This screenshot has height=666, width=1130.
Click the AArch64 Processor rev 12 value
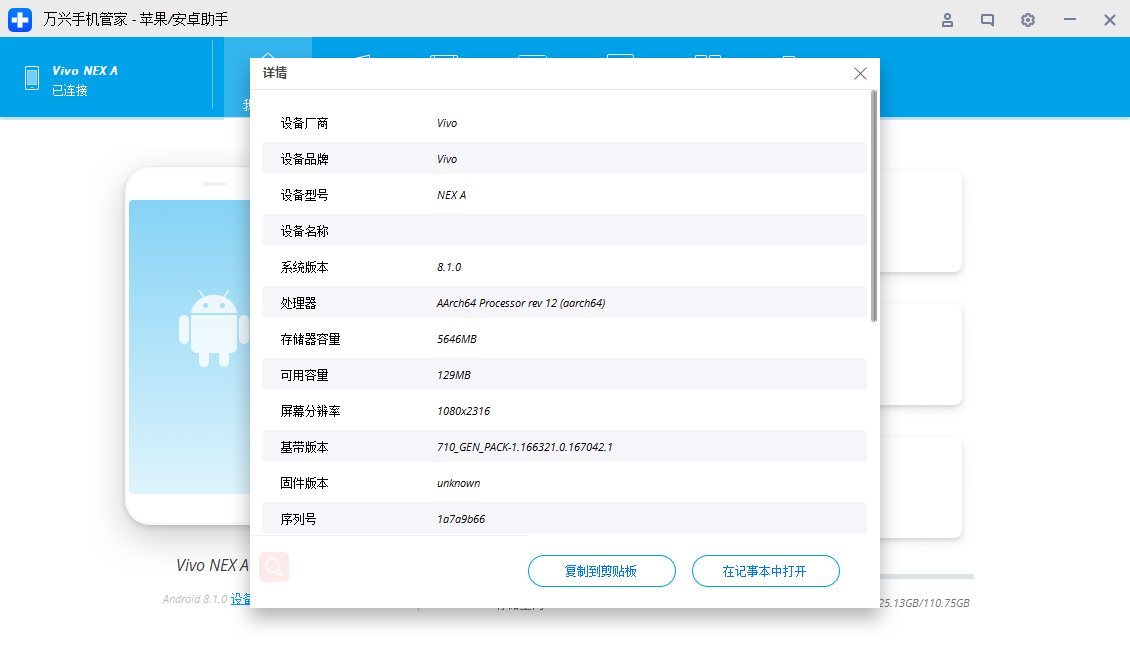coord(520,303)
